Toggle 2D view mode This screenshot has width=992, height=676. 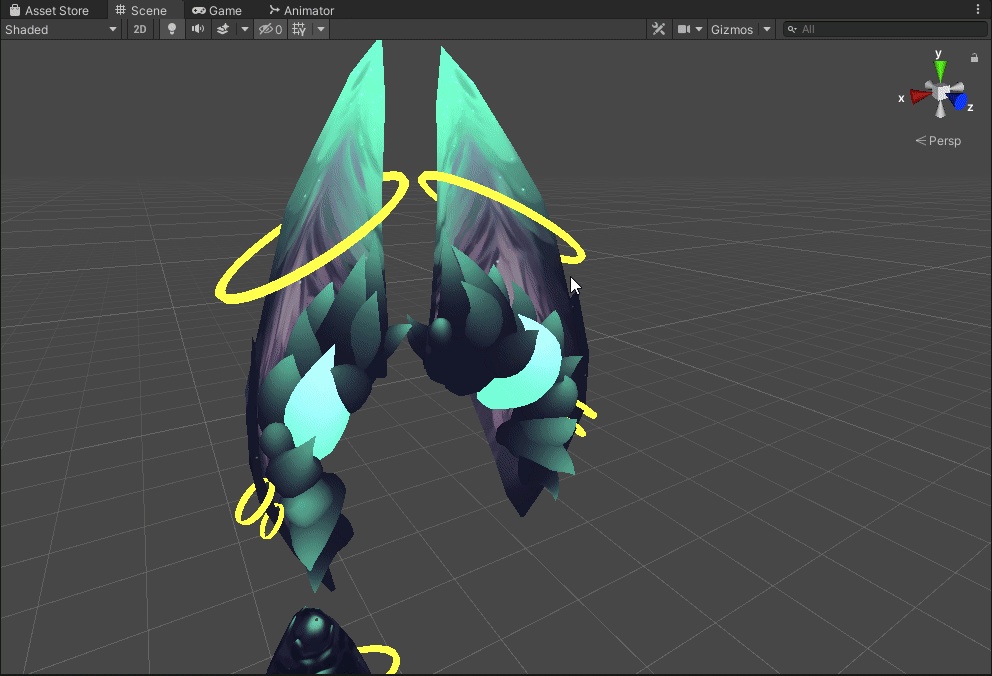click(x=139, y=29)
